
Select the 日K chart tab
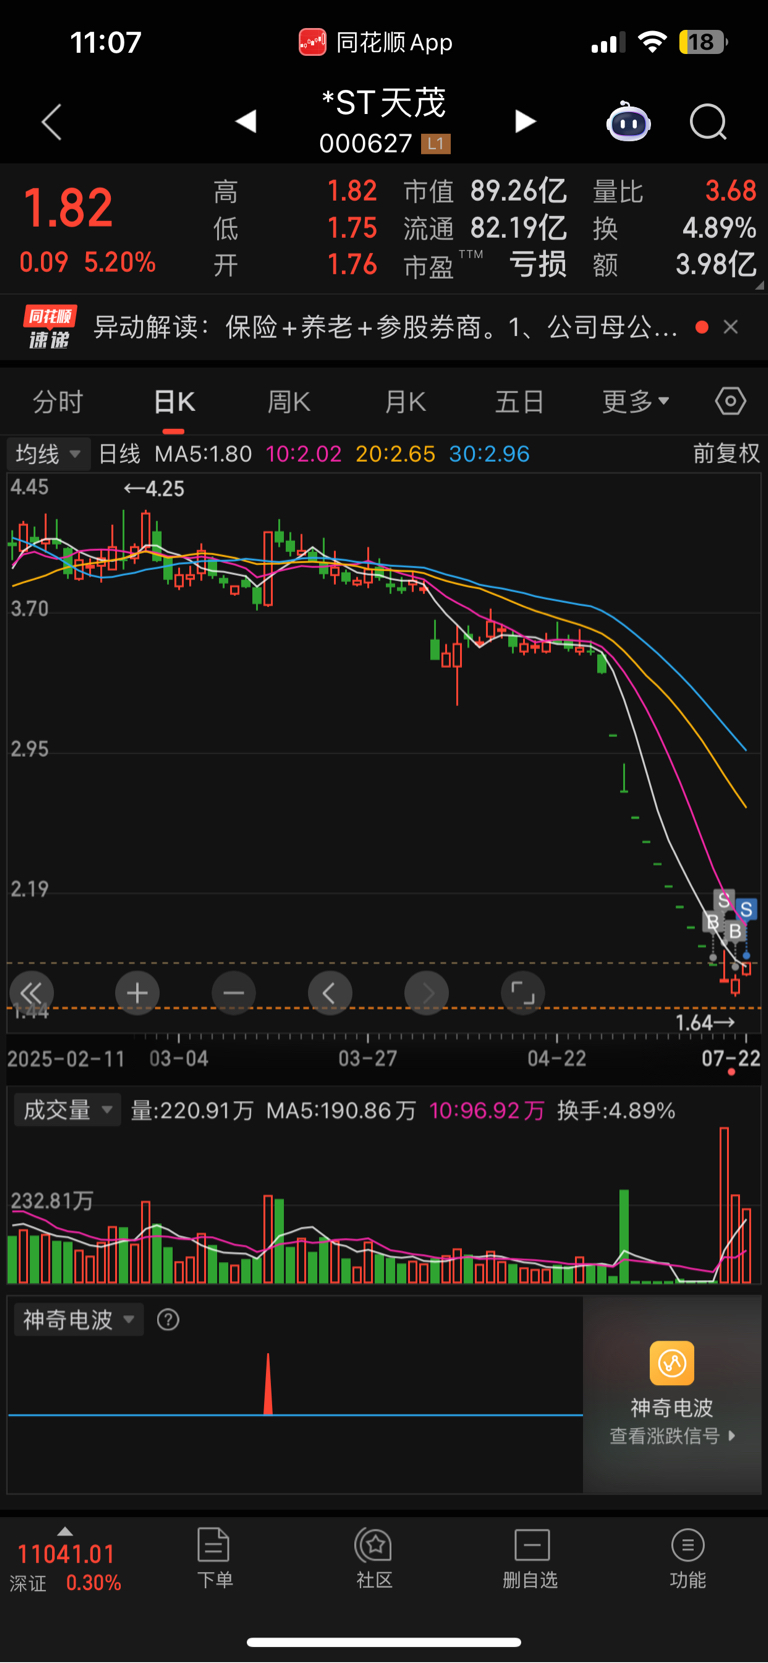click(174, 402)
